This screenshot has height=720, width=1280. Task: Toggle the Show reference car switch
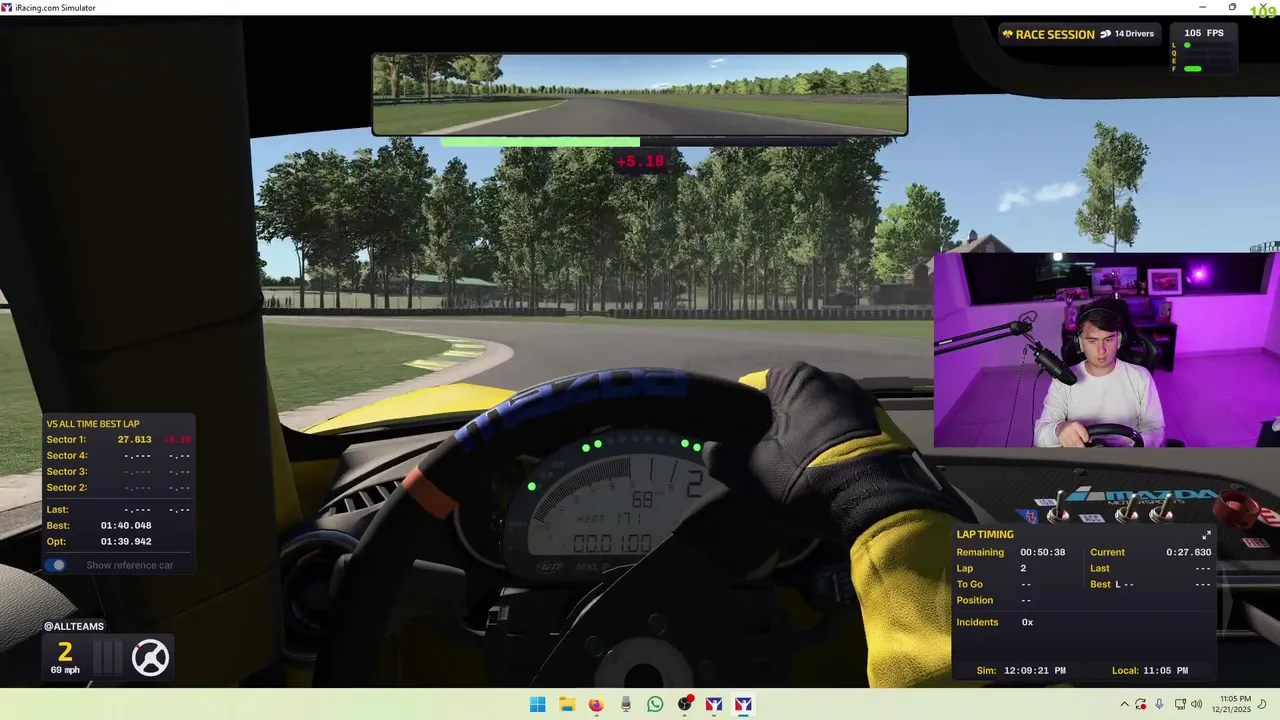pos(56,565)
